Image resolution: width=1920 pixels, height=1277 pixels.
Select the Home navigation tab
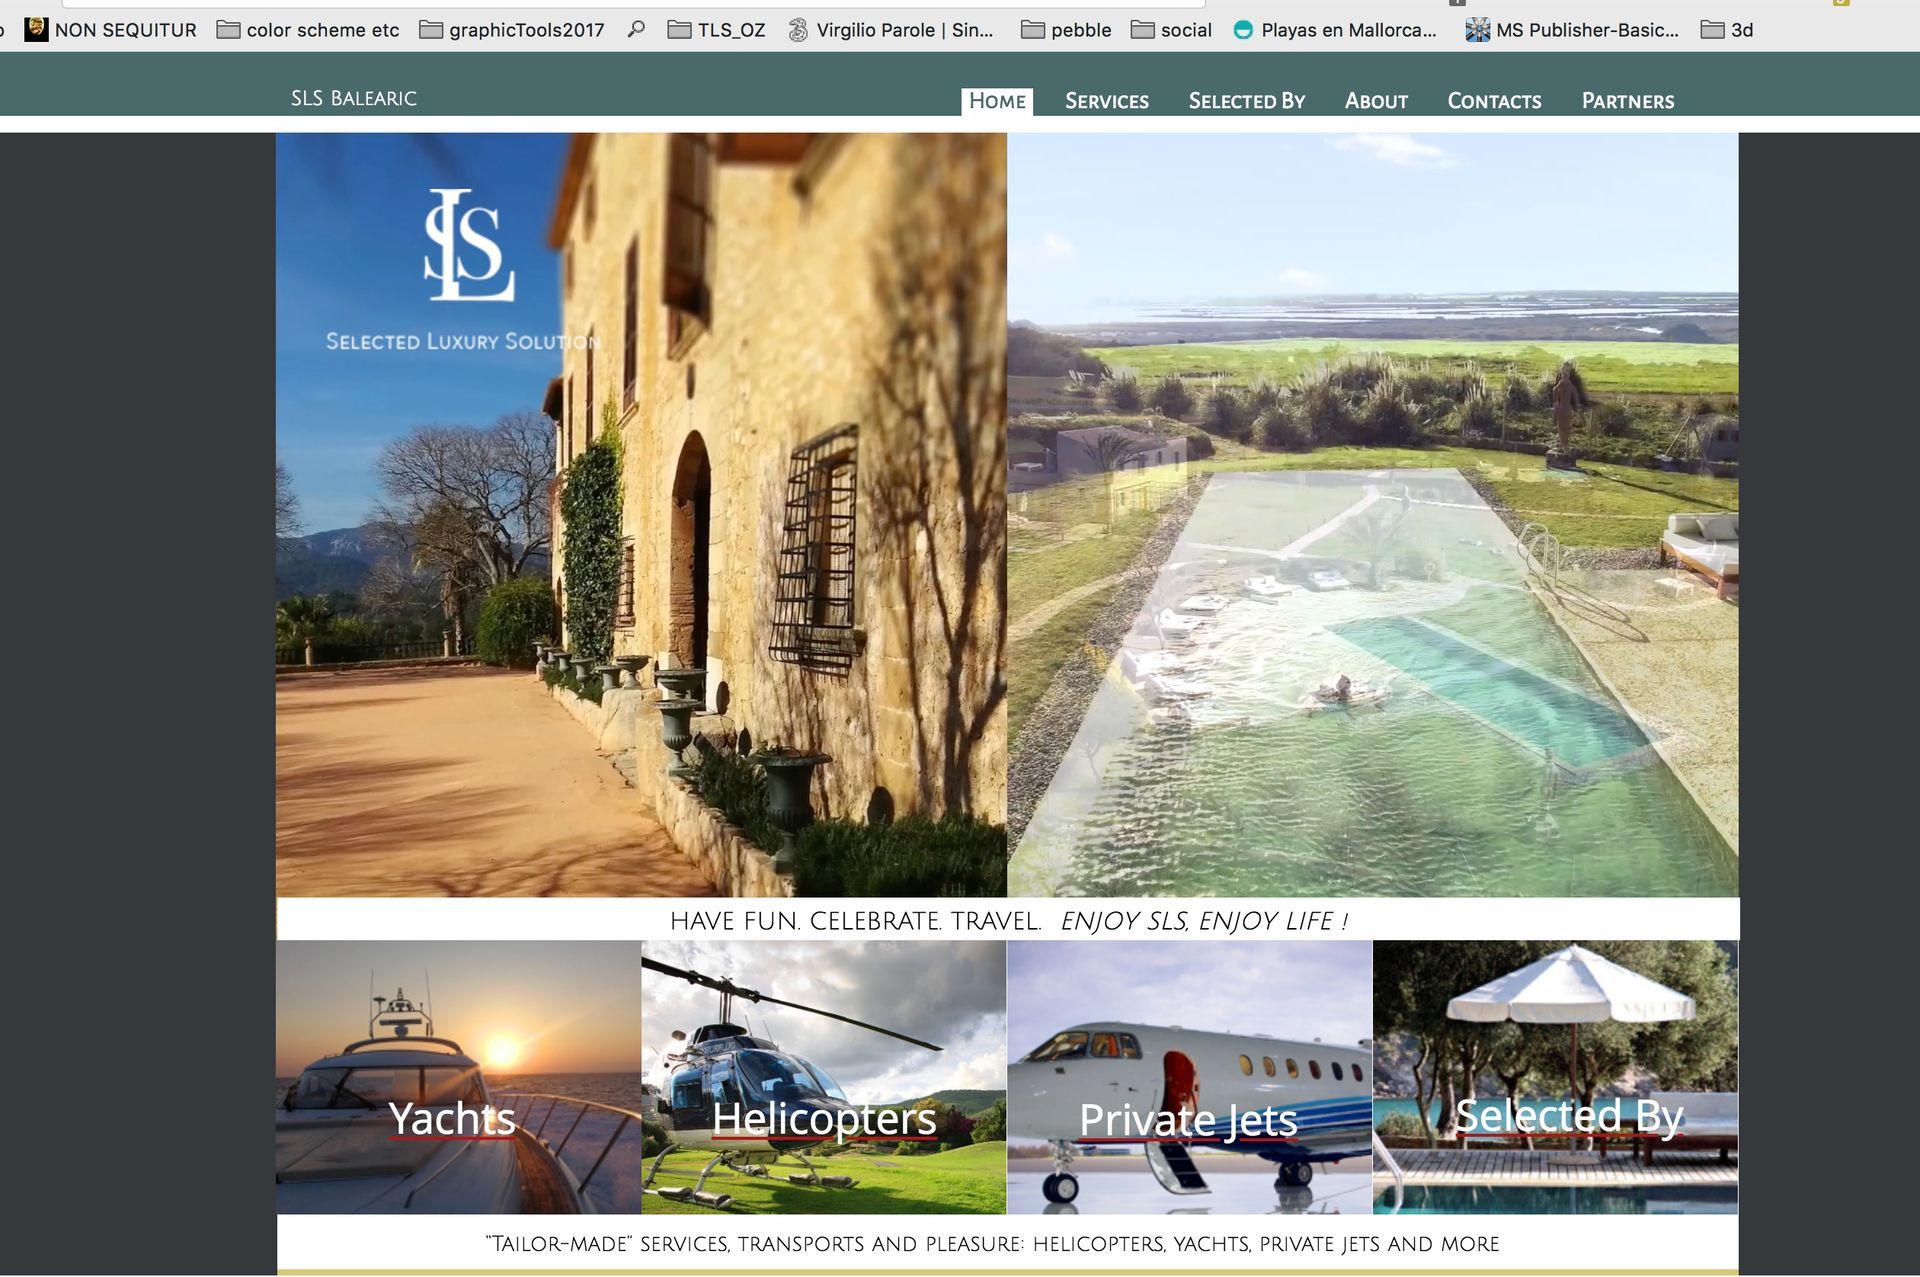pyautogui.click(x=997, y=101)
